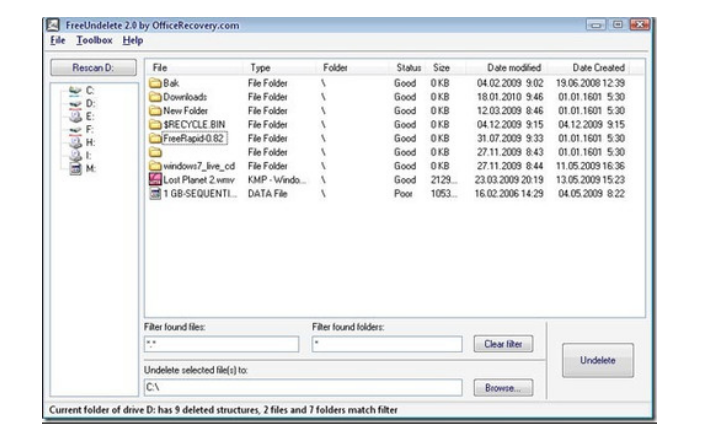Select the Lost Planet 2.wmv name
The width and height of the screenshot is (702, 442).
[199, 180]
